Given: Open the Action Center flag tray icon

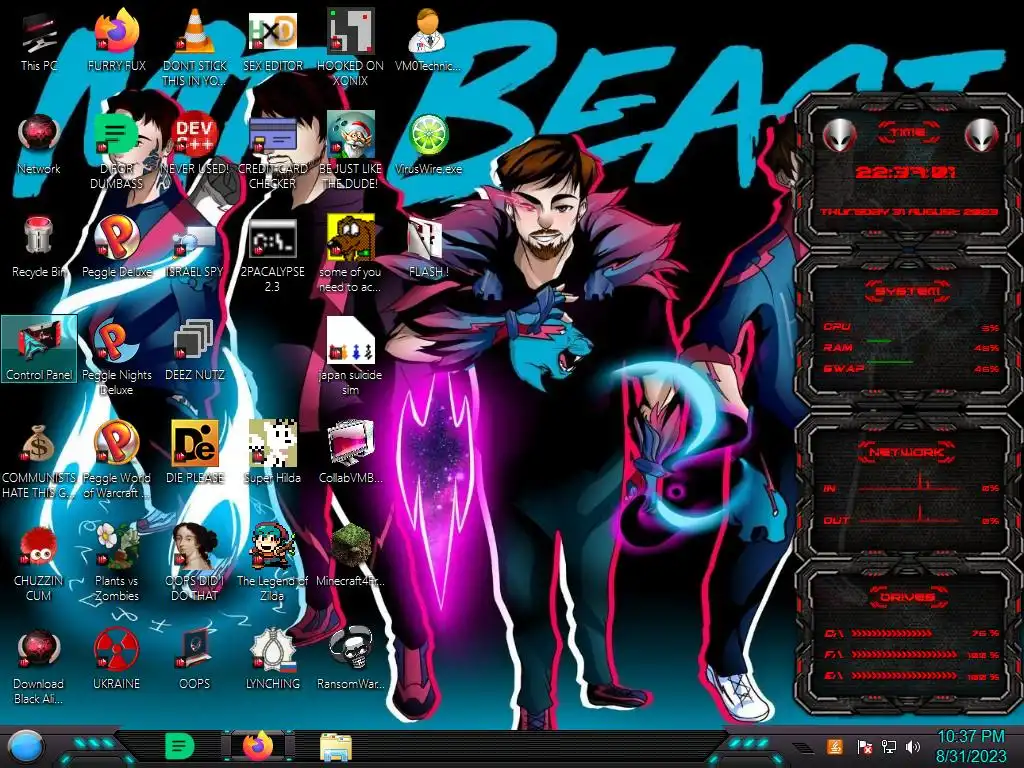Looking at the screenshot, I should coord(864,746).
